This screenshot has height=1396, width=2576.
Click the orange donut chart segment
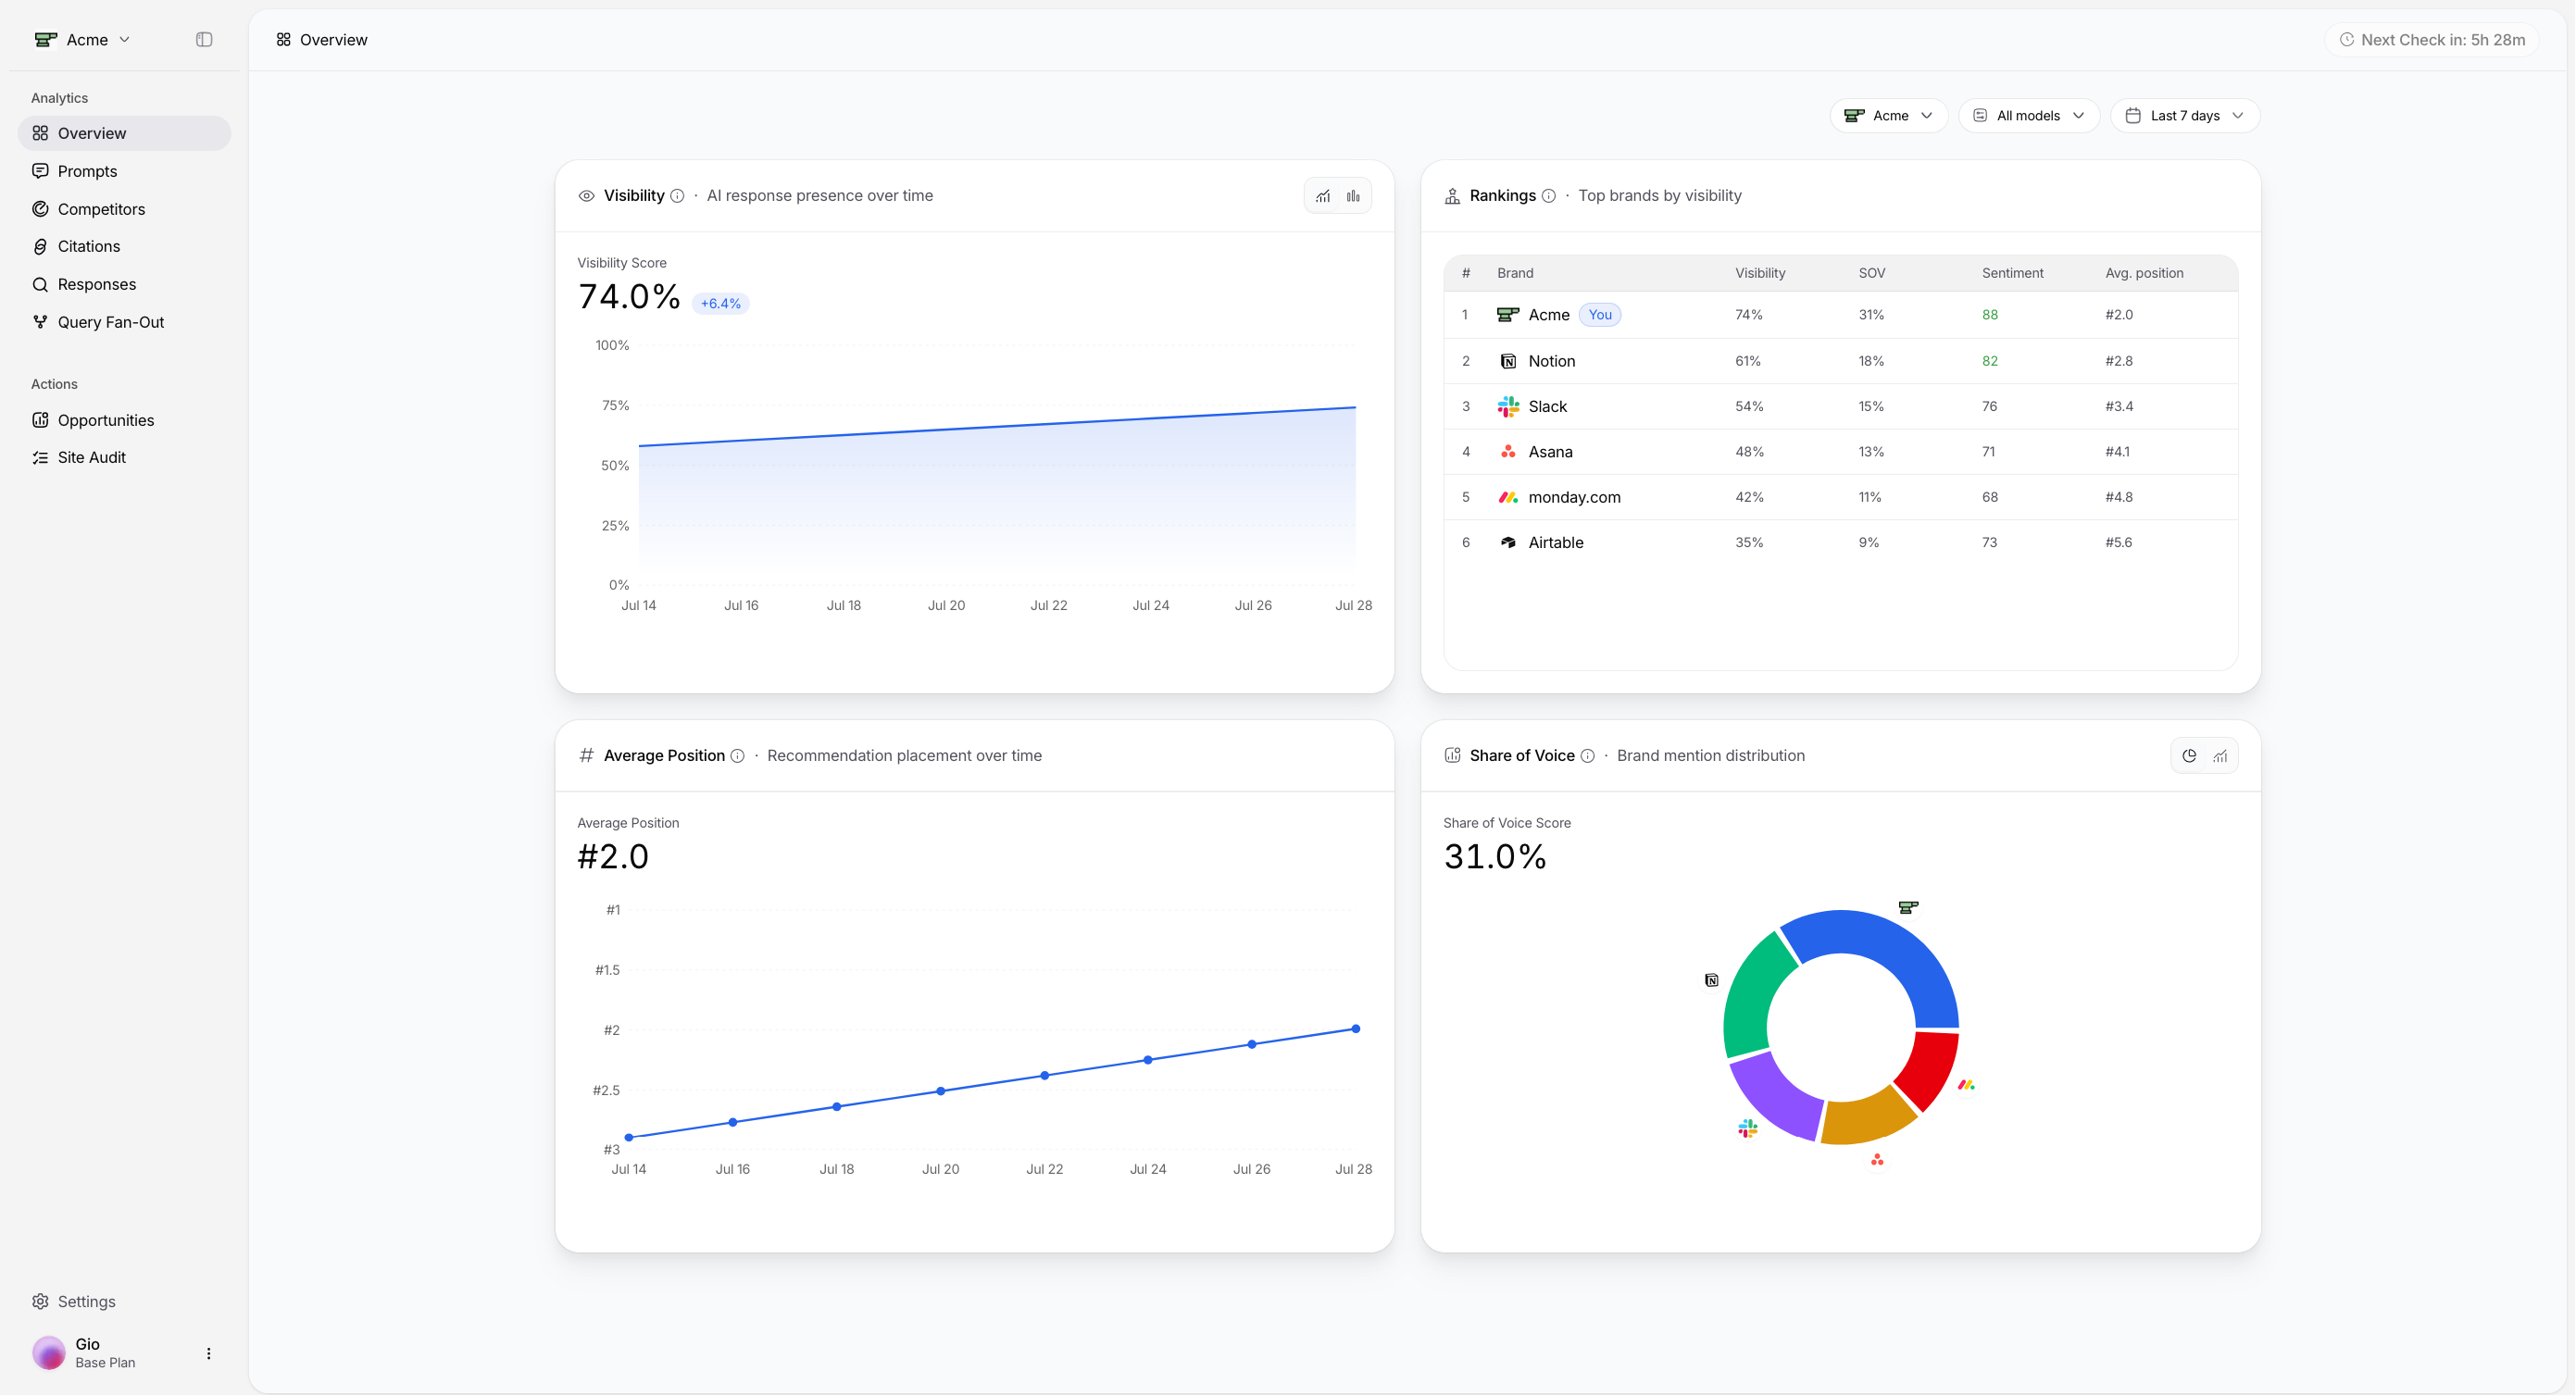pos(1866,1120)
